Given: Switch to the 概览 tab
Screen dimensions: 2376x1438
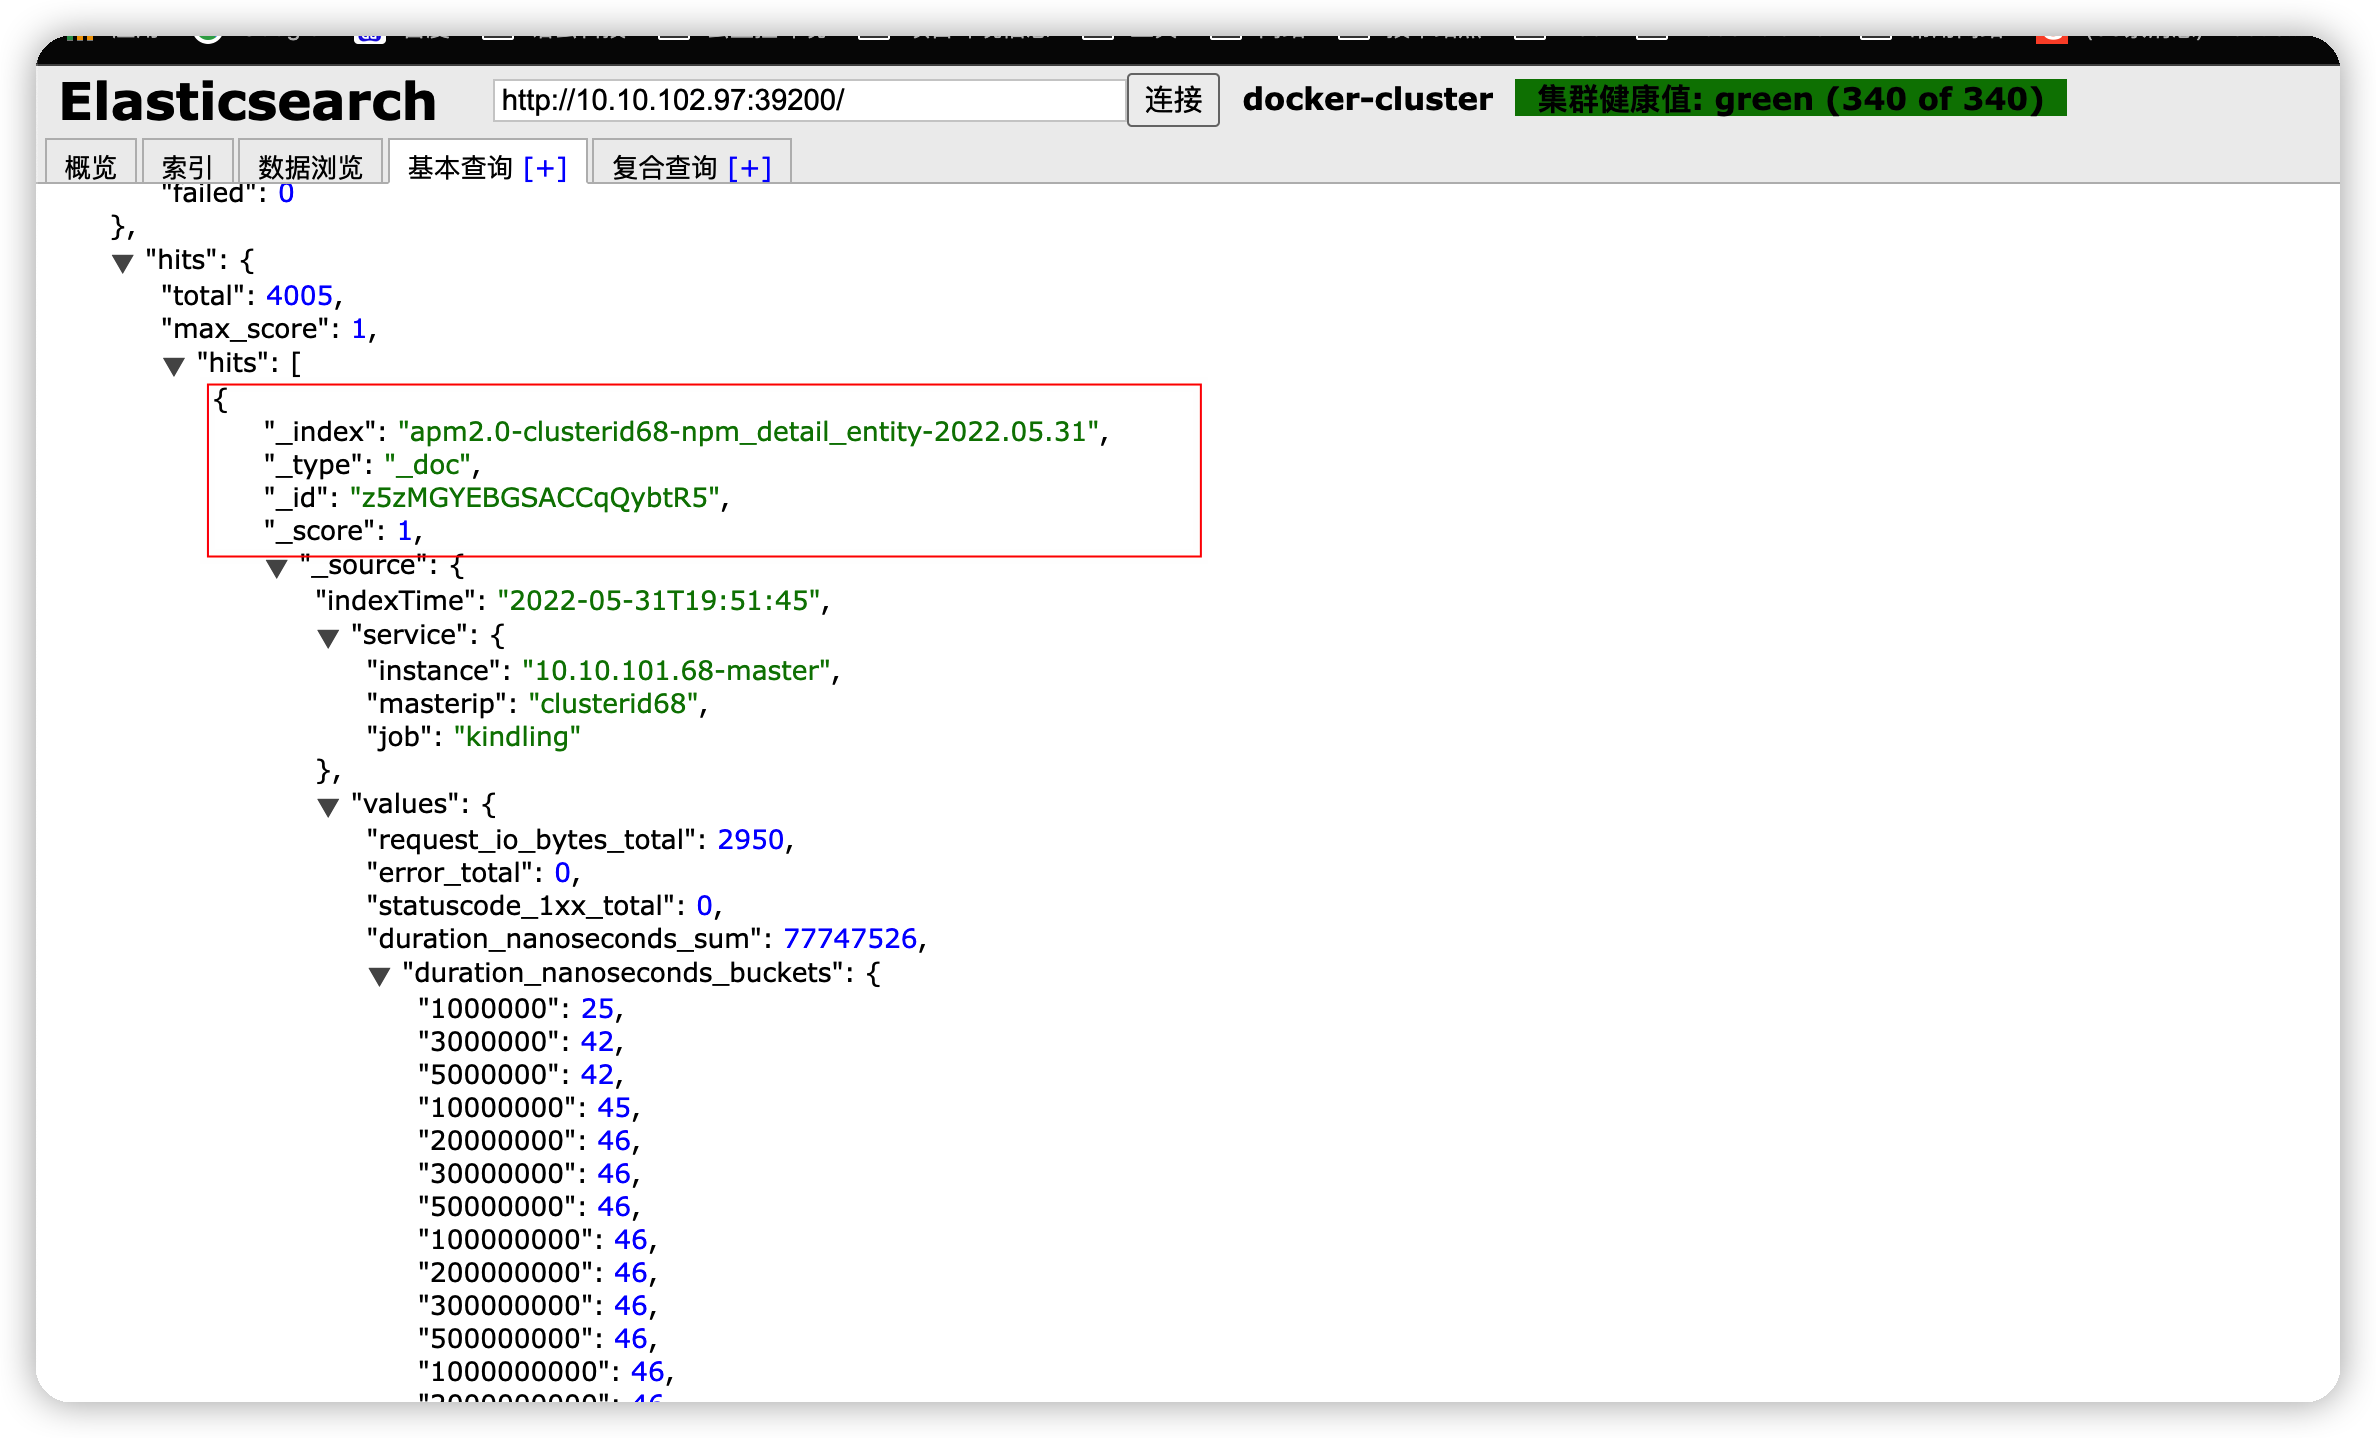Looking at the screenshot, I should tap(91, 166).
